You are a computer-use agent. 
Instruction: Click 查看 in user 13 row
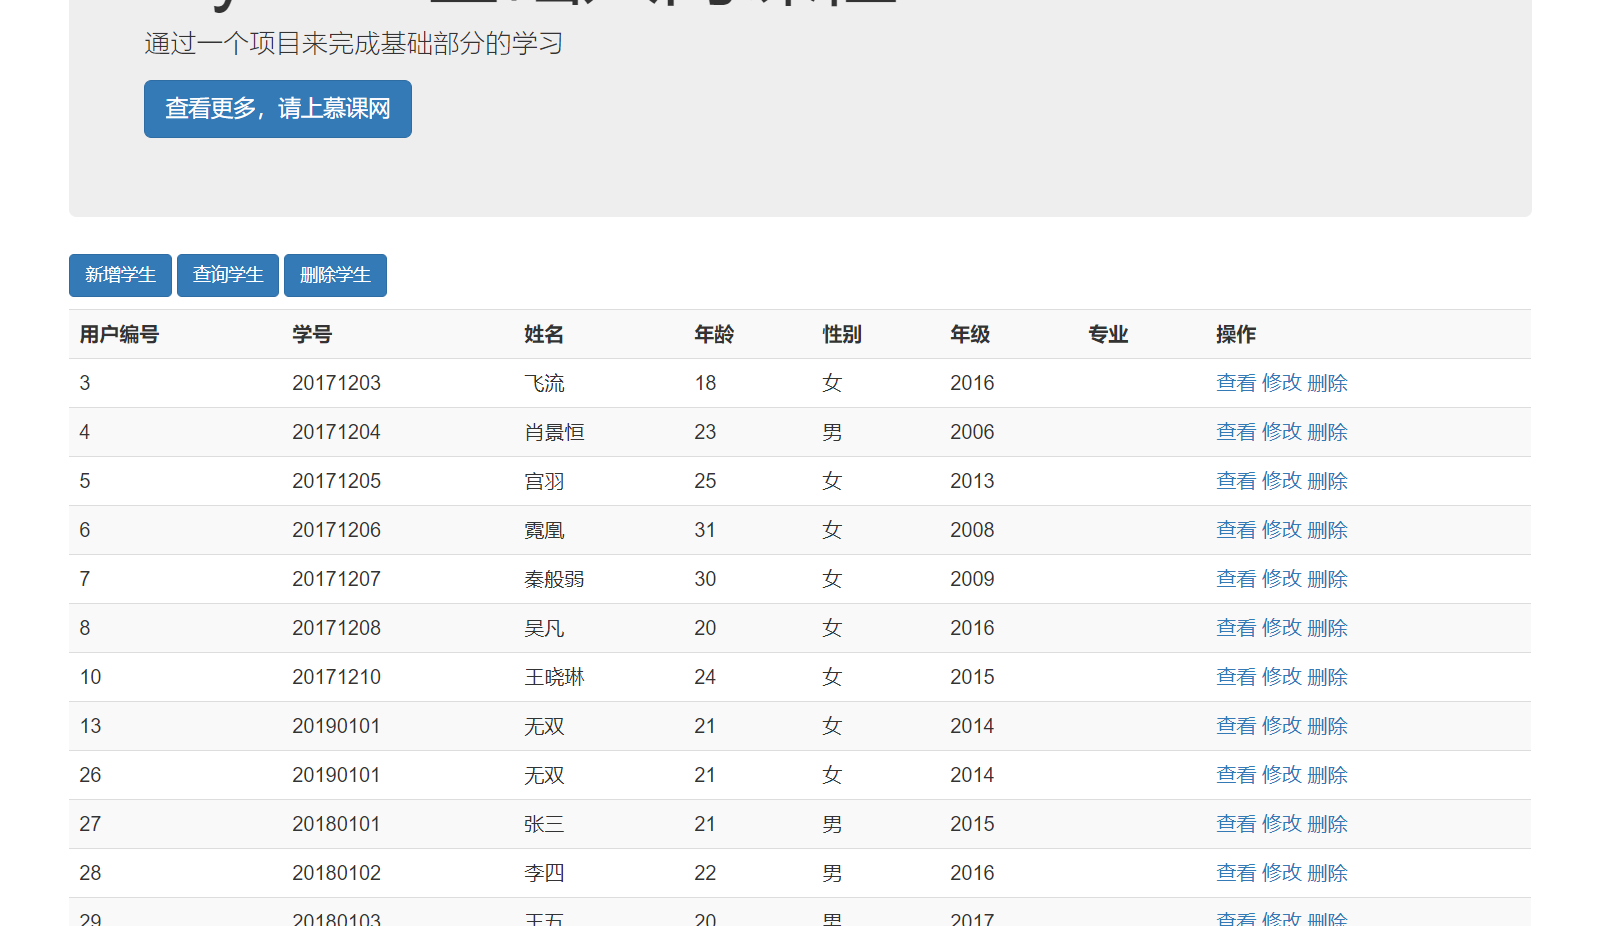click(1236, 726)
